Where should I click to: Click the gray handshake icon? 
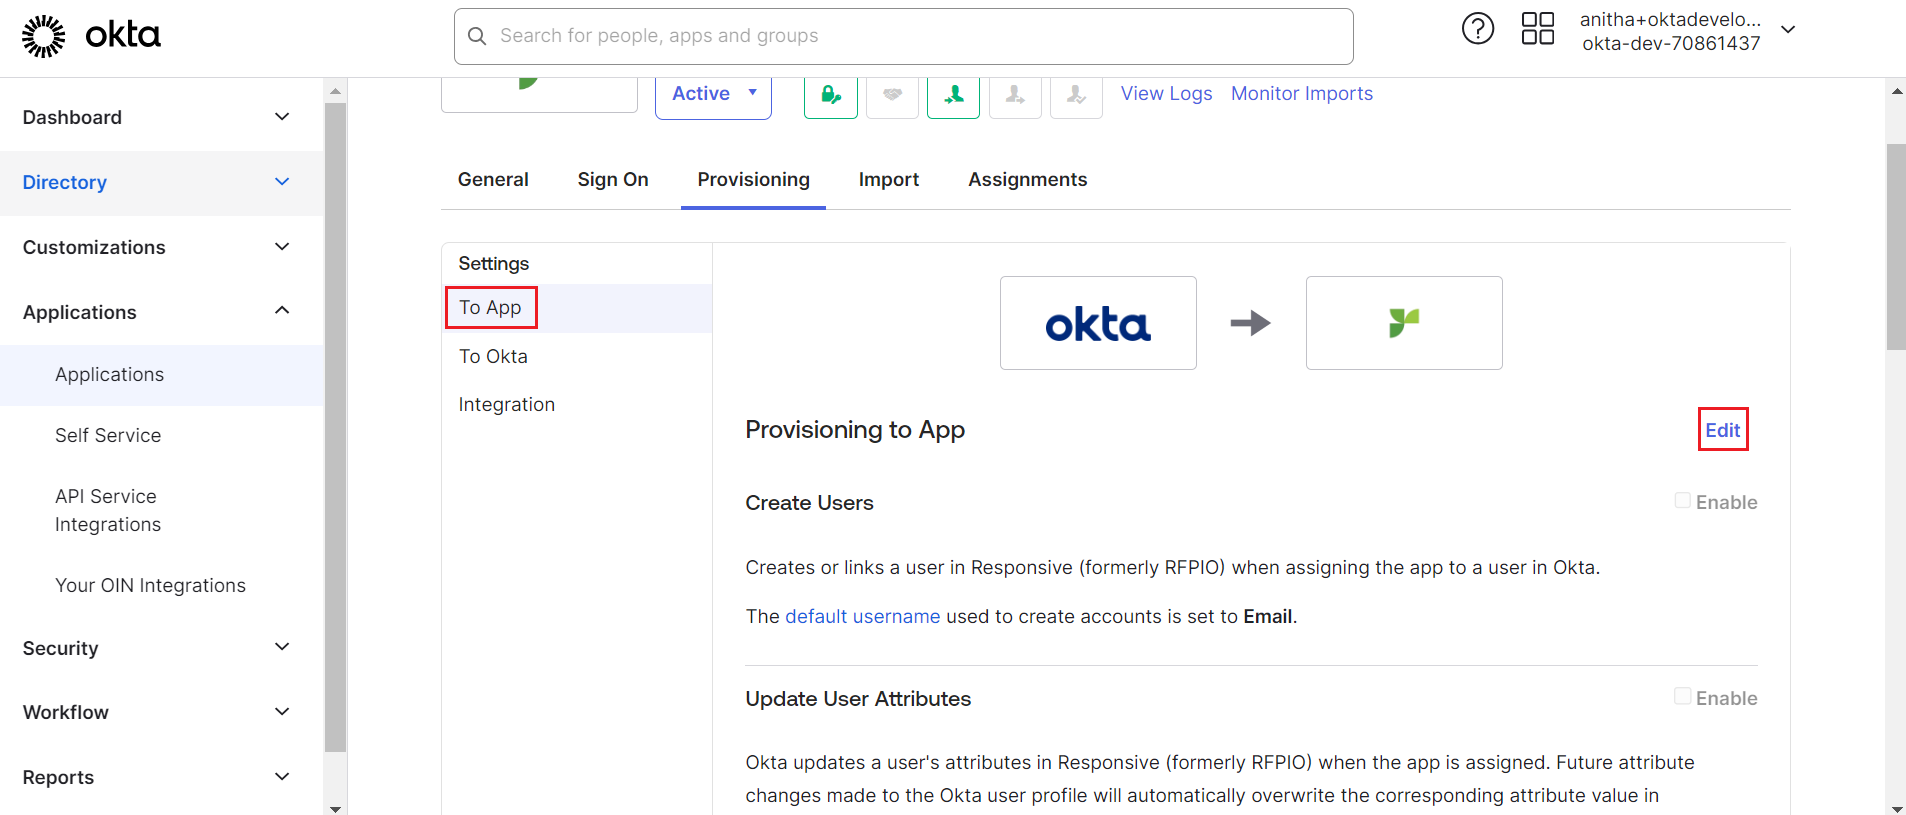[x=892, y=95]
